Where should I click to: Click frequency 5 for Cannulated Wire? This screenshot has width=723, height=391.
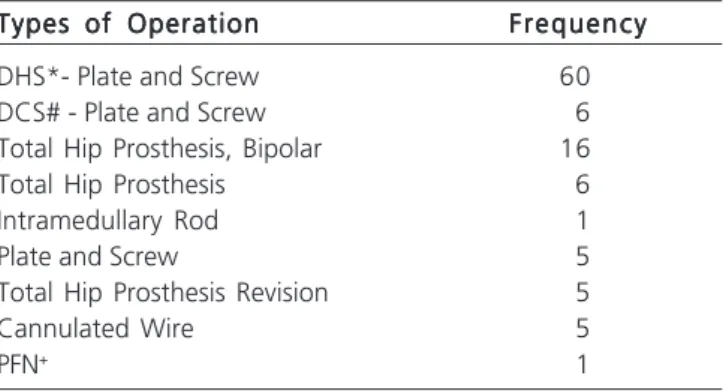[583, 329]
